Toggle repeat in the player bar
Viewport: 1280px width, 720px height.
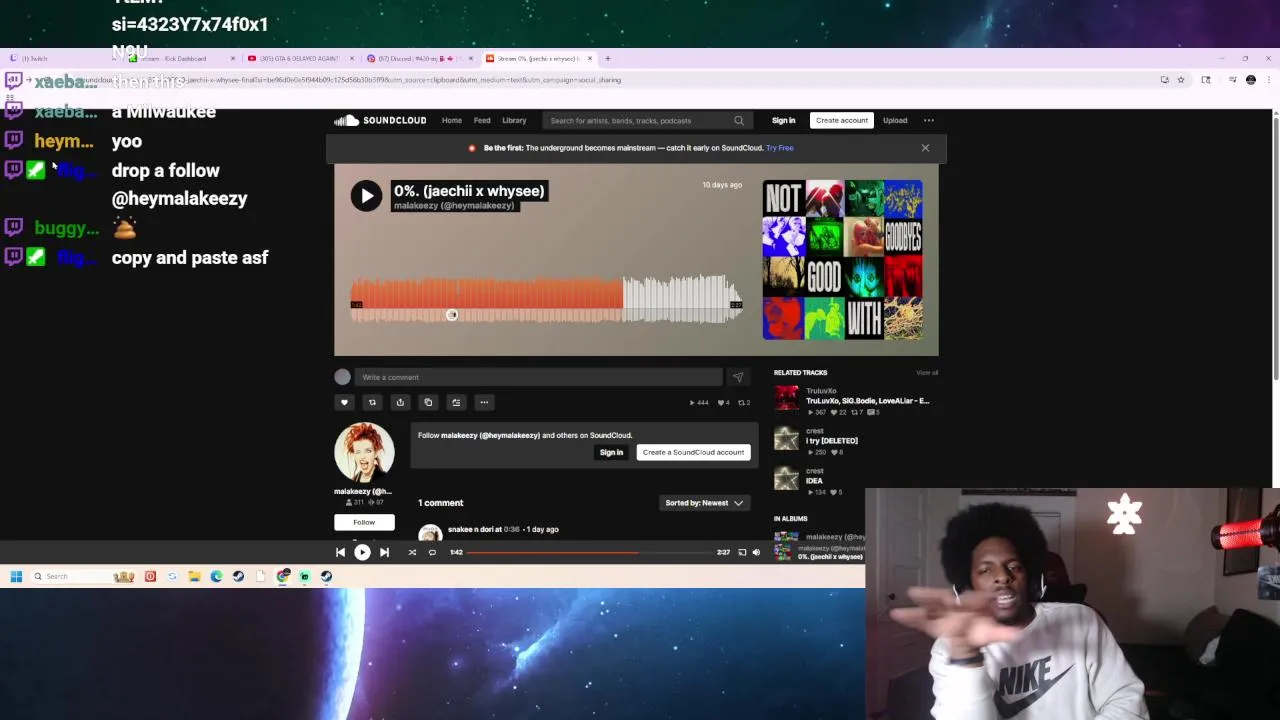click(x=432, y=552)
